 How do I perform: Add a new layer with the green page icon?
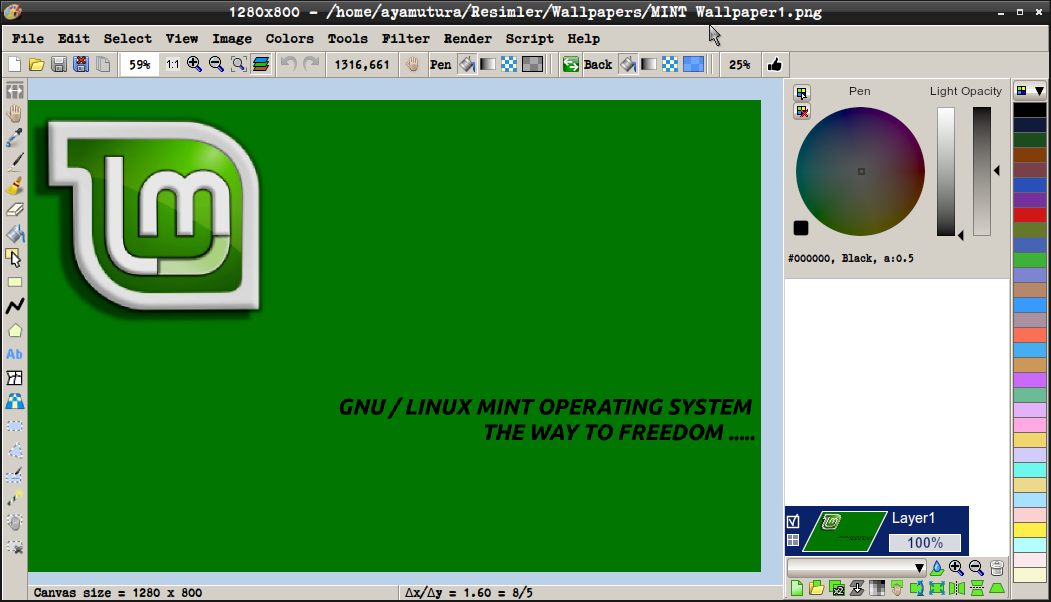click(x=796, y=589)
